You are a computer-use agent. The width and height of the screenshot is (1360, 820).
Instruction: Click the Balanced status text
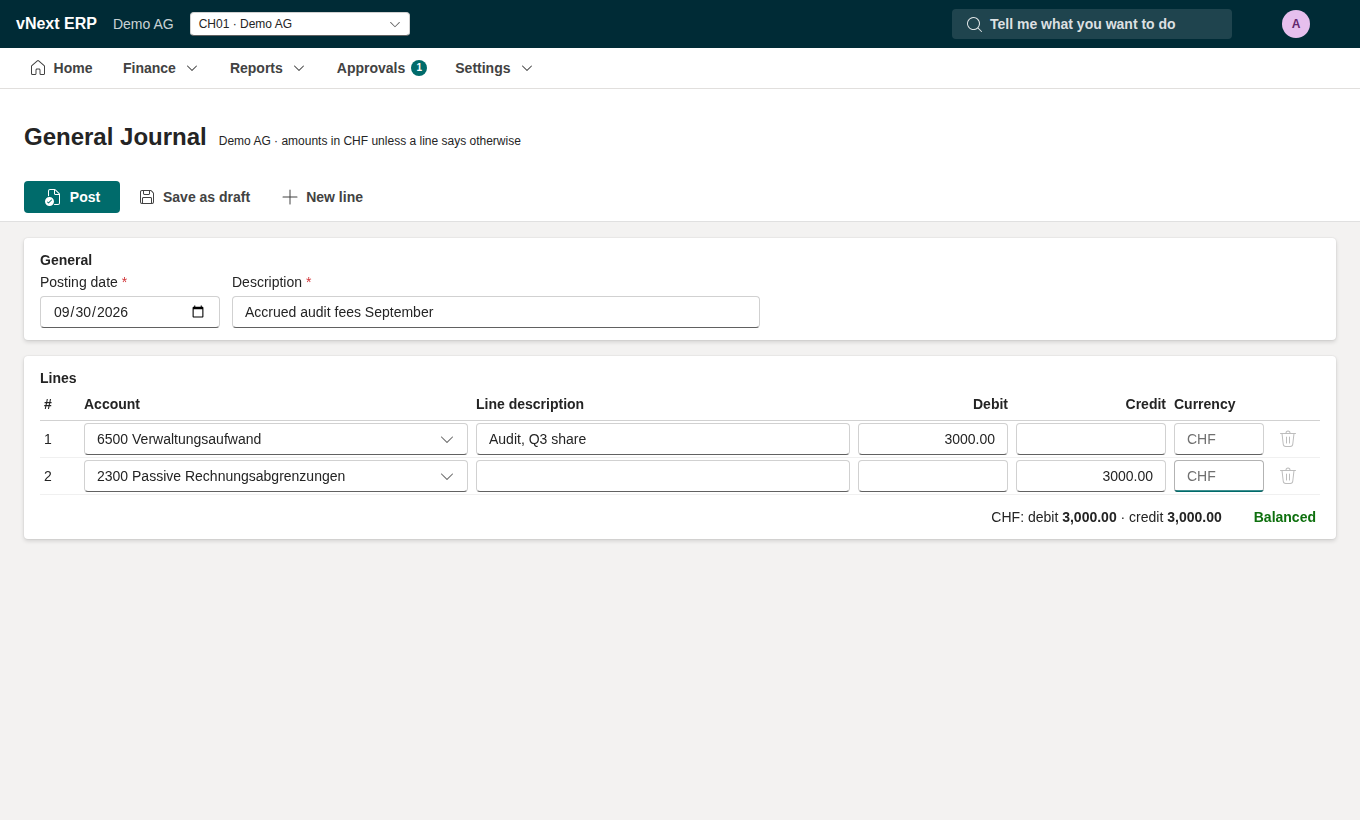click(1285, 517)
